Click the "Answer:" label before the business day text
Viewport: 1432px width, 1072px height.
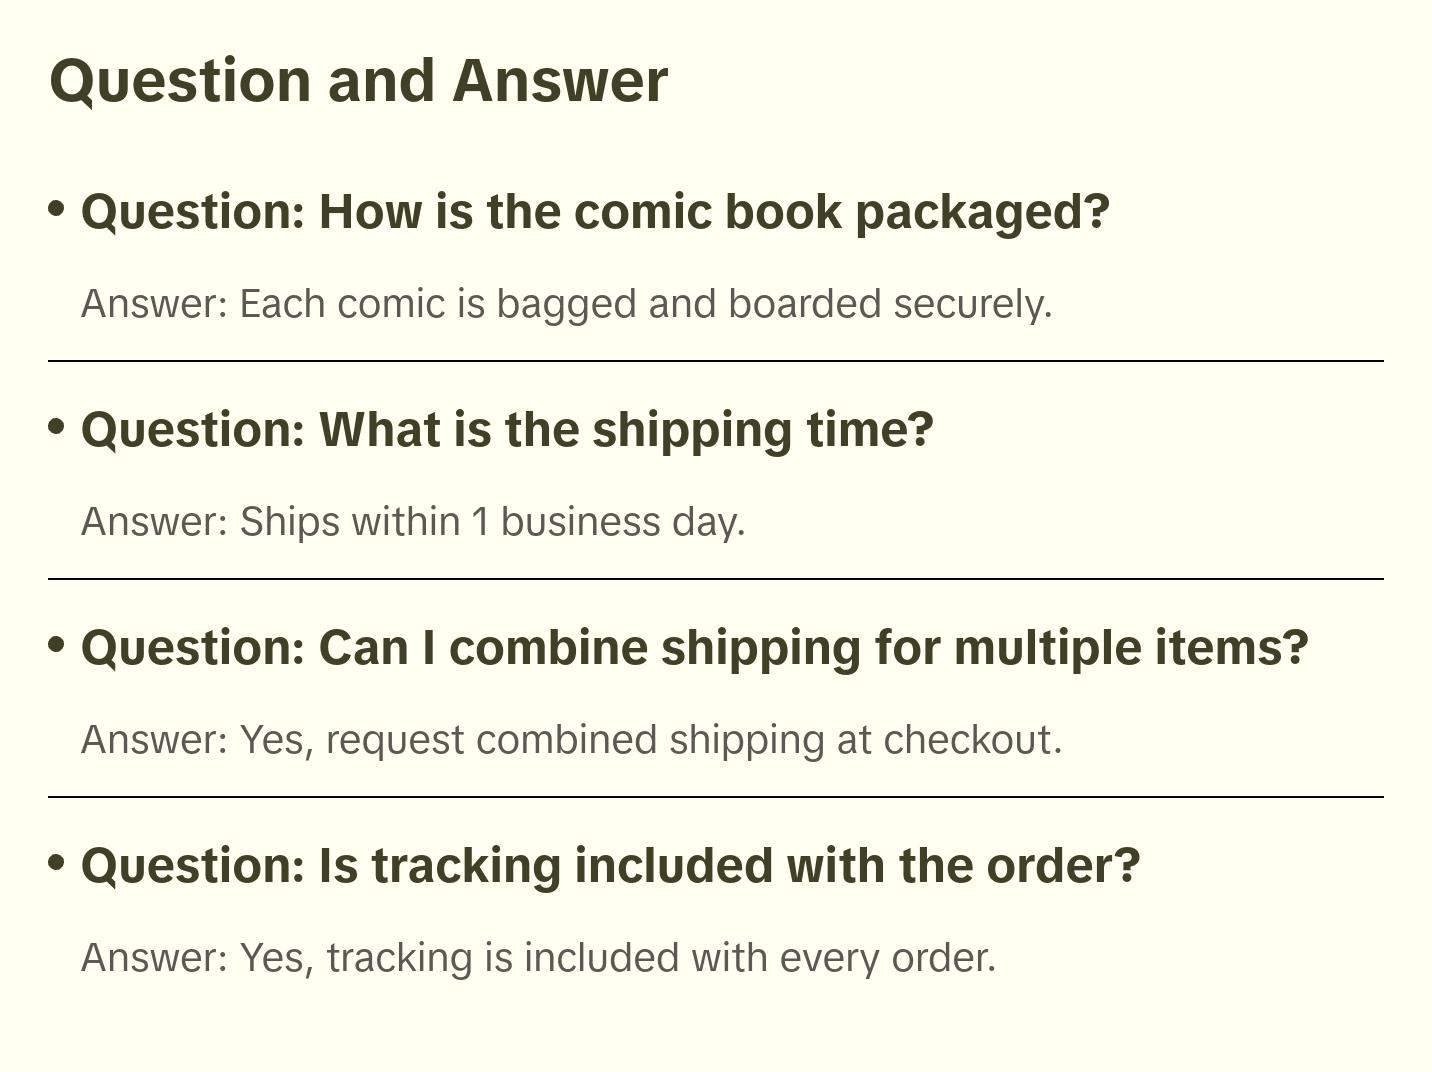155,522
